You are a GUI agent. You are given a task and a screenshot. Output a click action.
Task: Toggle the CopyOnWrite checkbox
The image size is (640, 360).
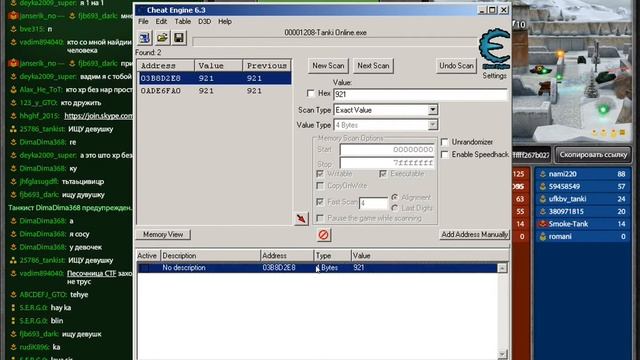pos(320,186)
